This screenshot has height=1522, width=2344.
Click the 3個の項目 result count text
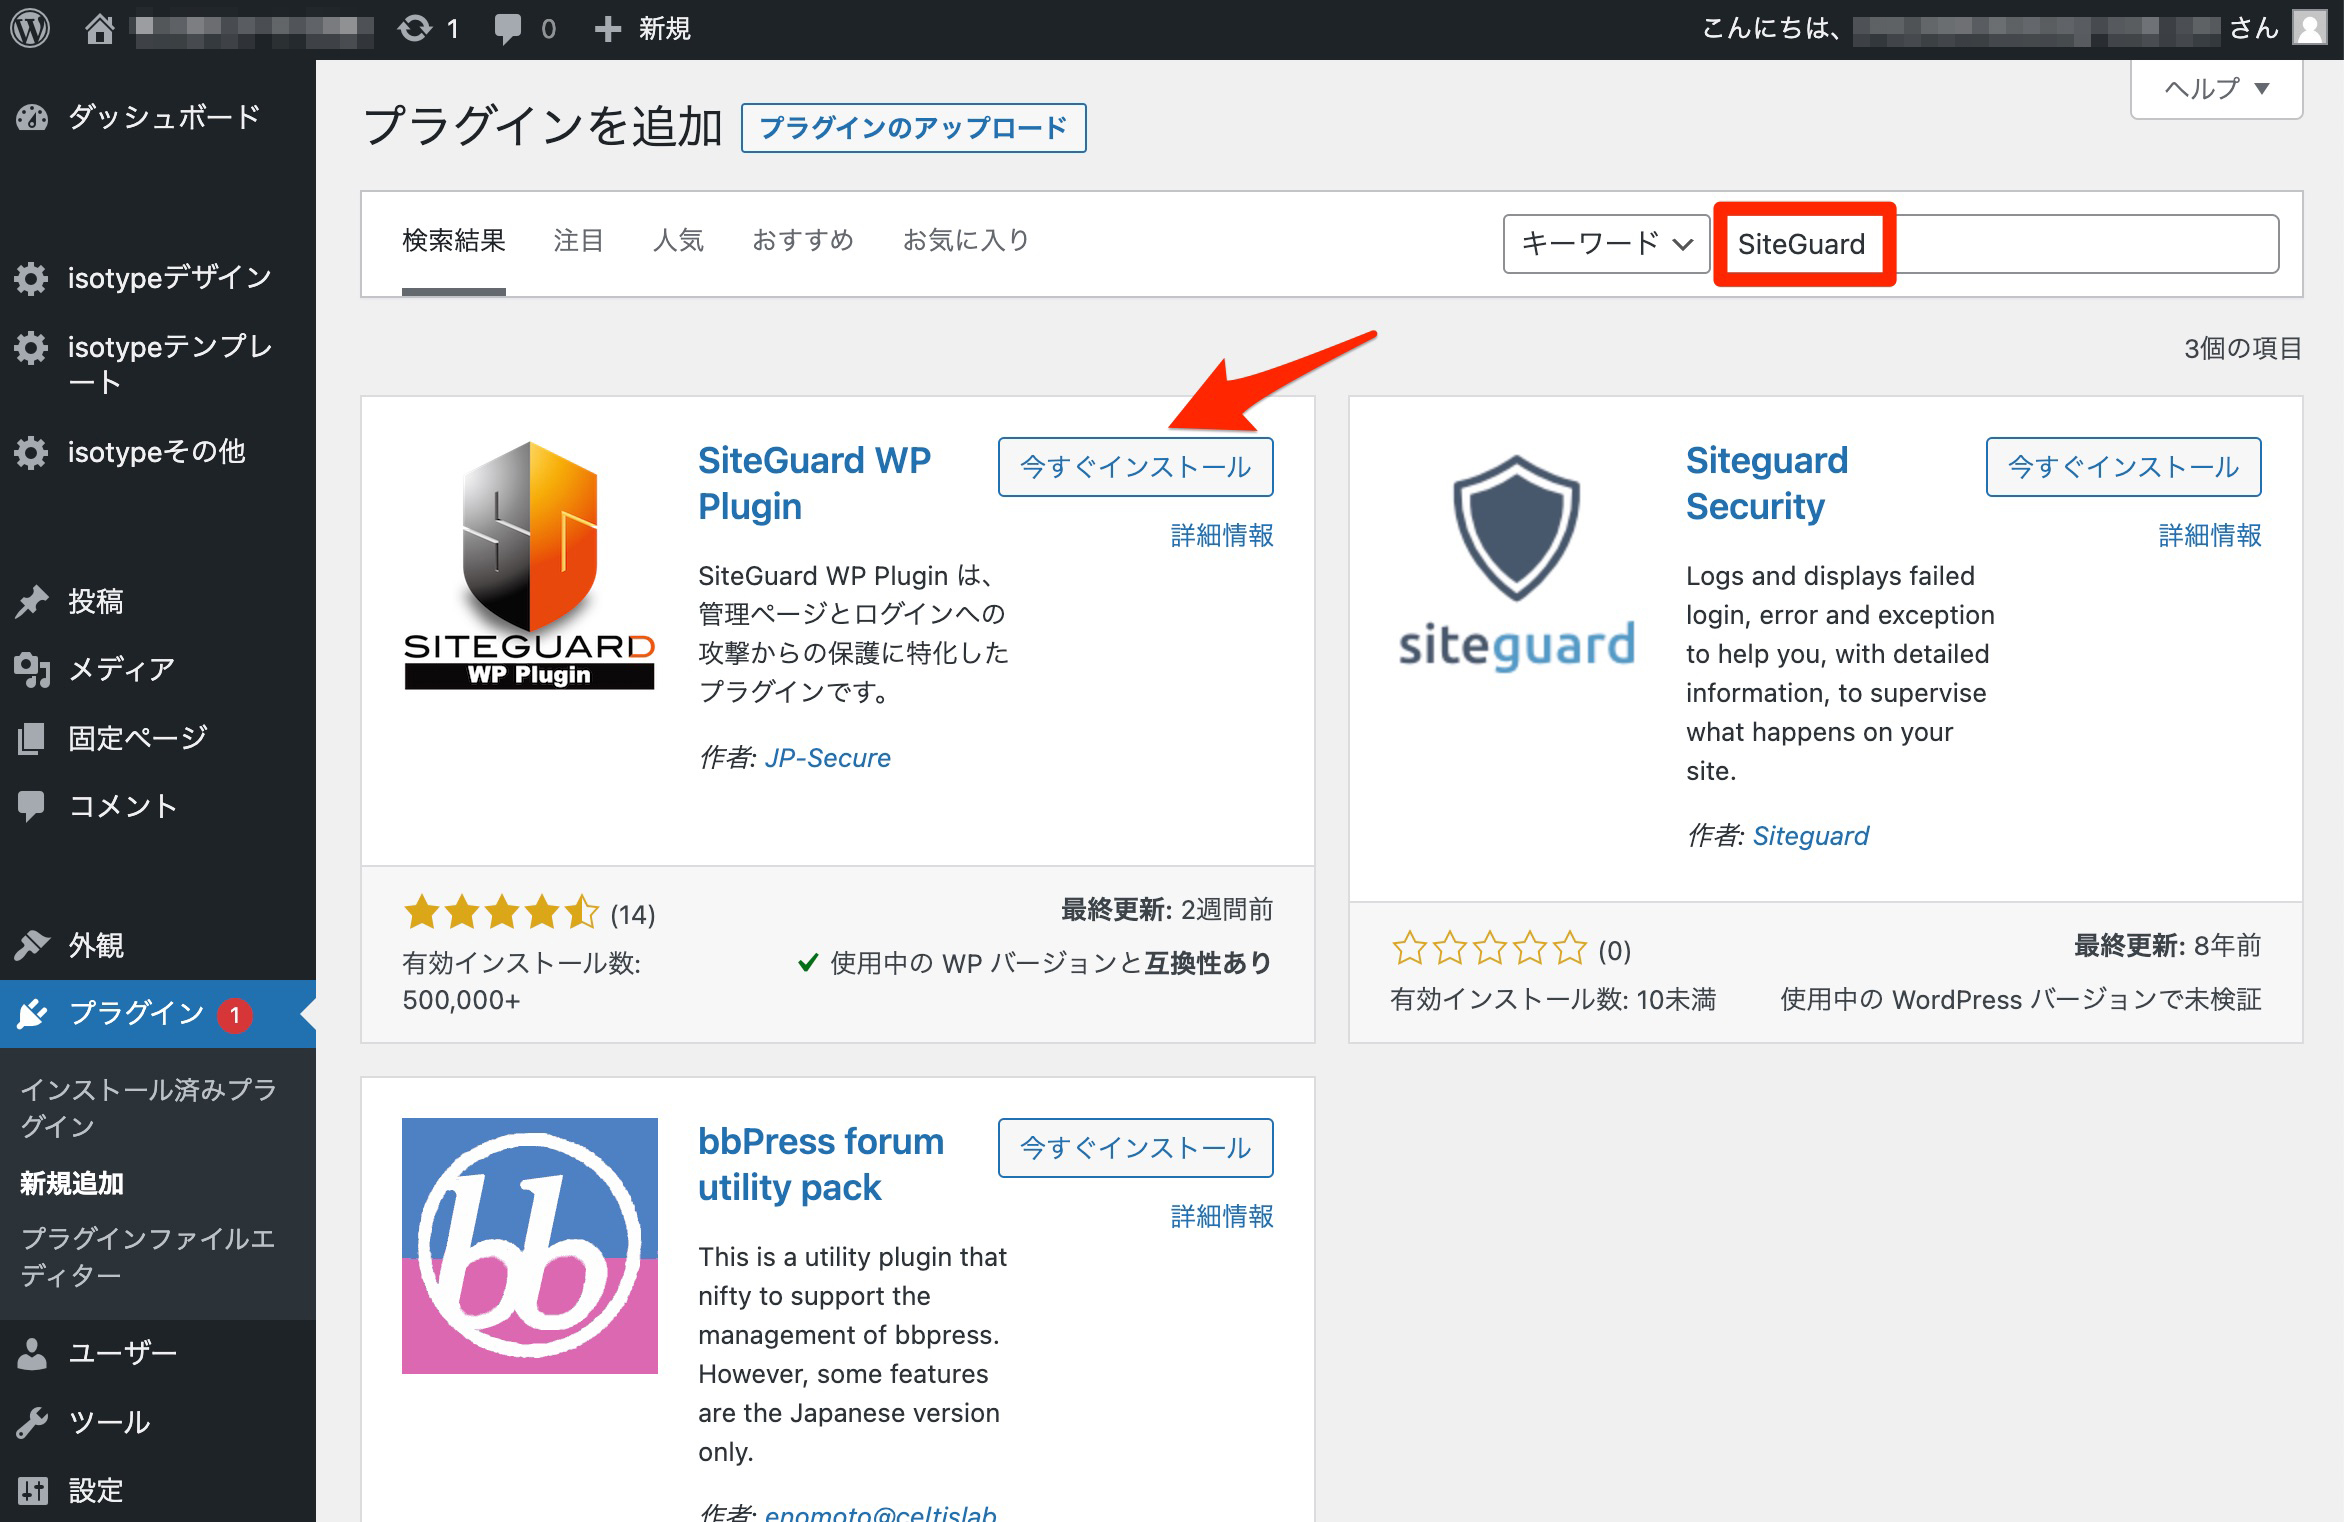coord(2243,348)
